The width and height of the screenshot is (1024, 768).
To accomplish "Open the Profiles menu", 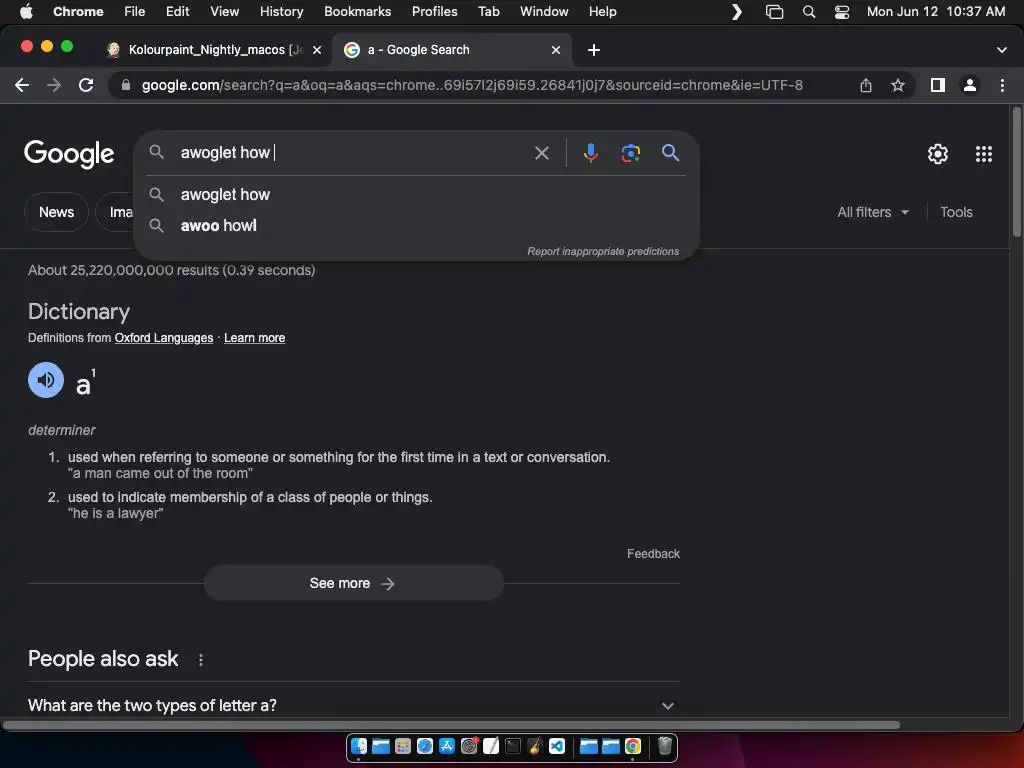I will 434,12.
